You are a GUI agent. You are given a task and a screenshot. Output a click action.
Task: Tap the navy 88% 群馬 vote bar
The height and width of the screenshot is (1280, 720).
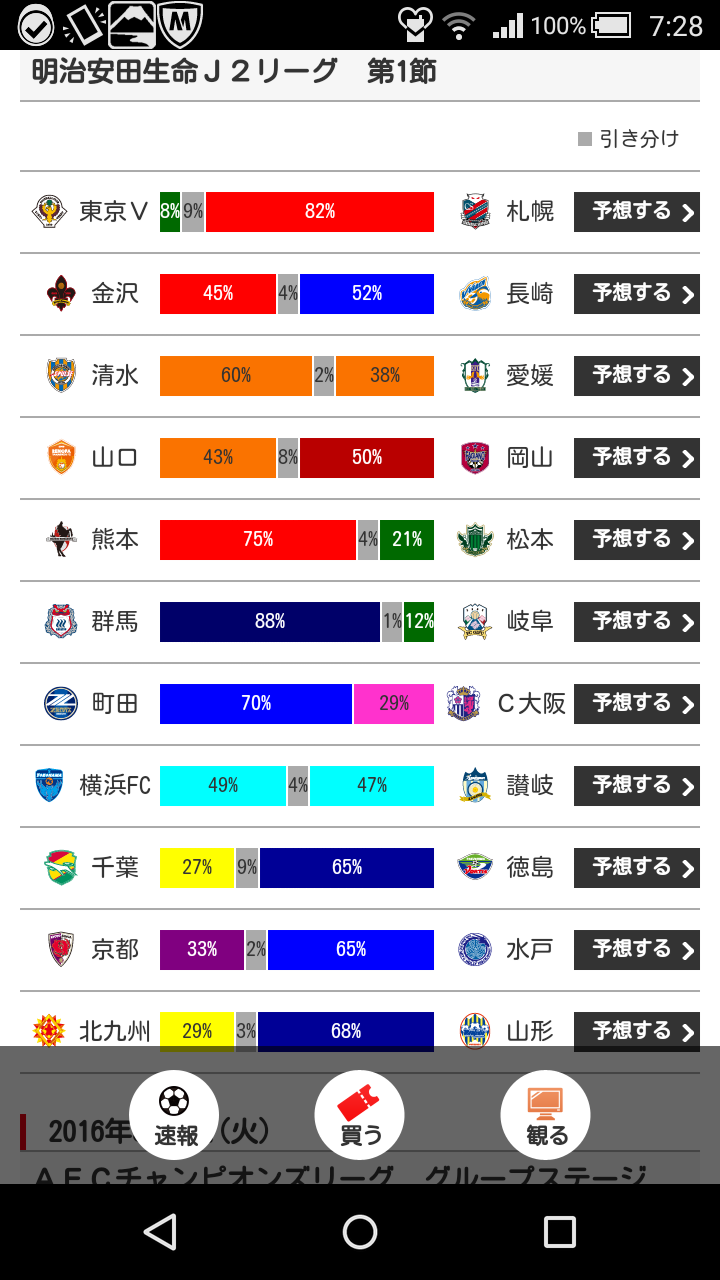[270, 622]
